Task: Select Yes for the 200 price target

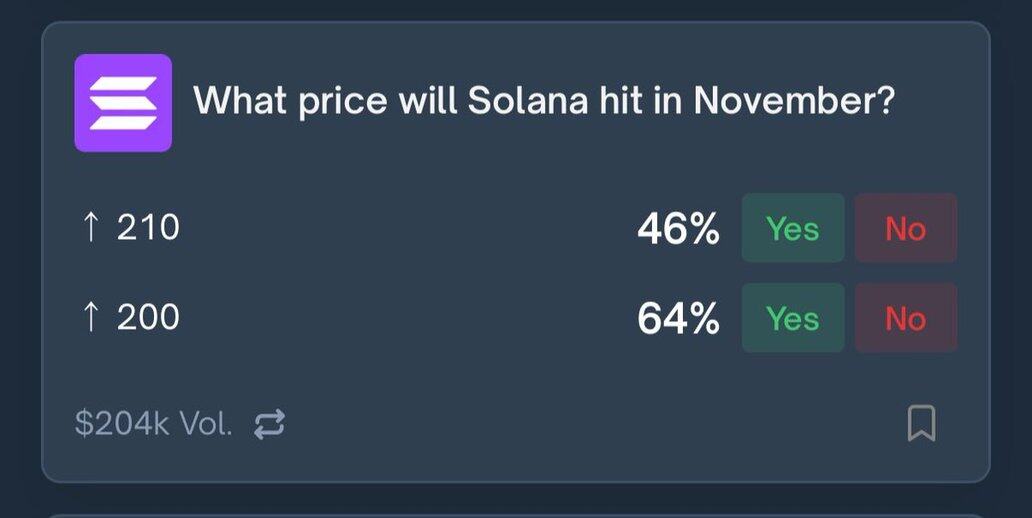Action: tap(792, 318)
